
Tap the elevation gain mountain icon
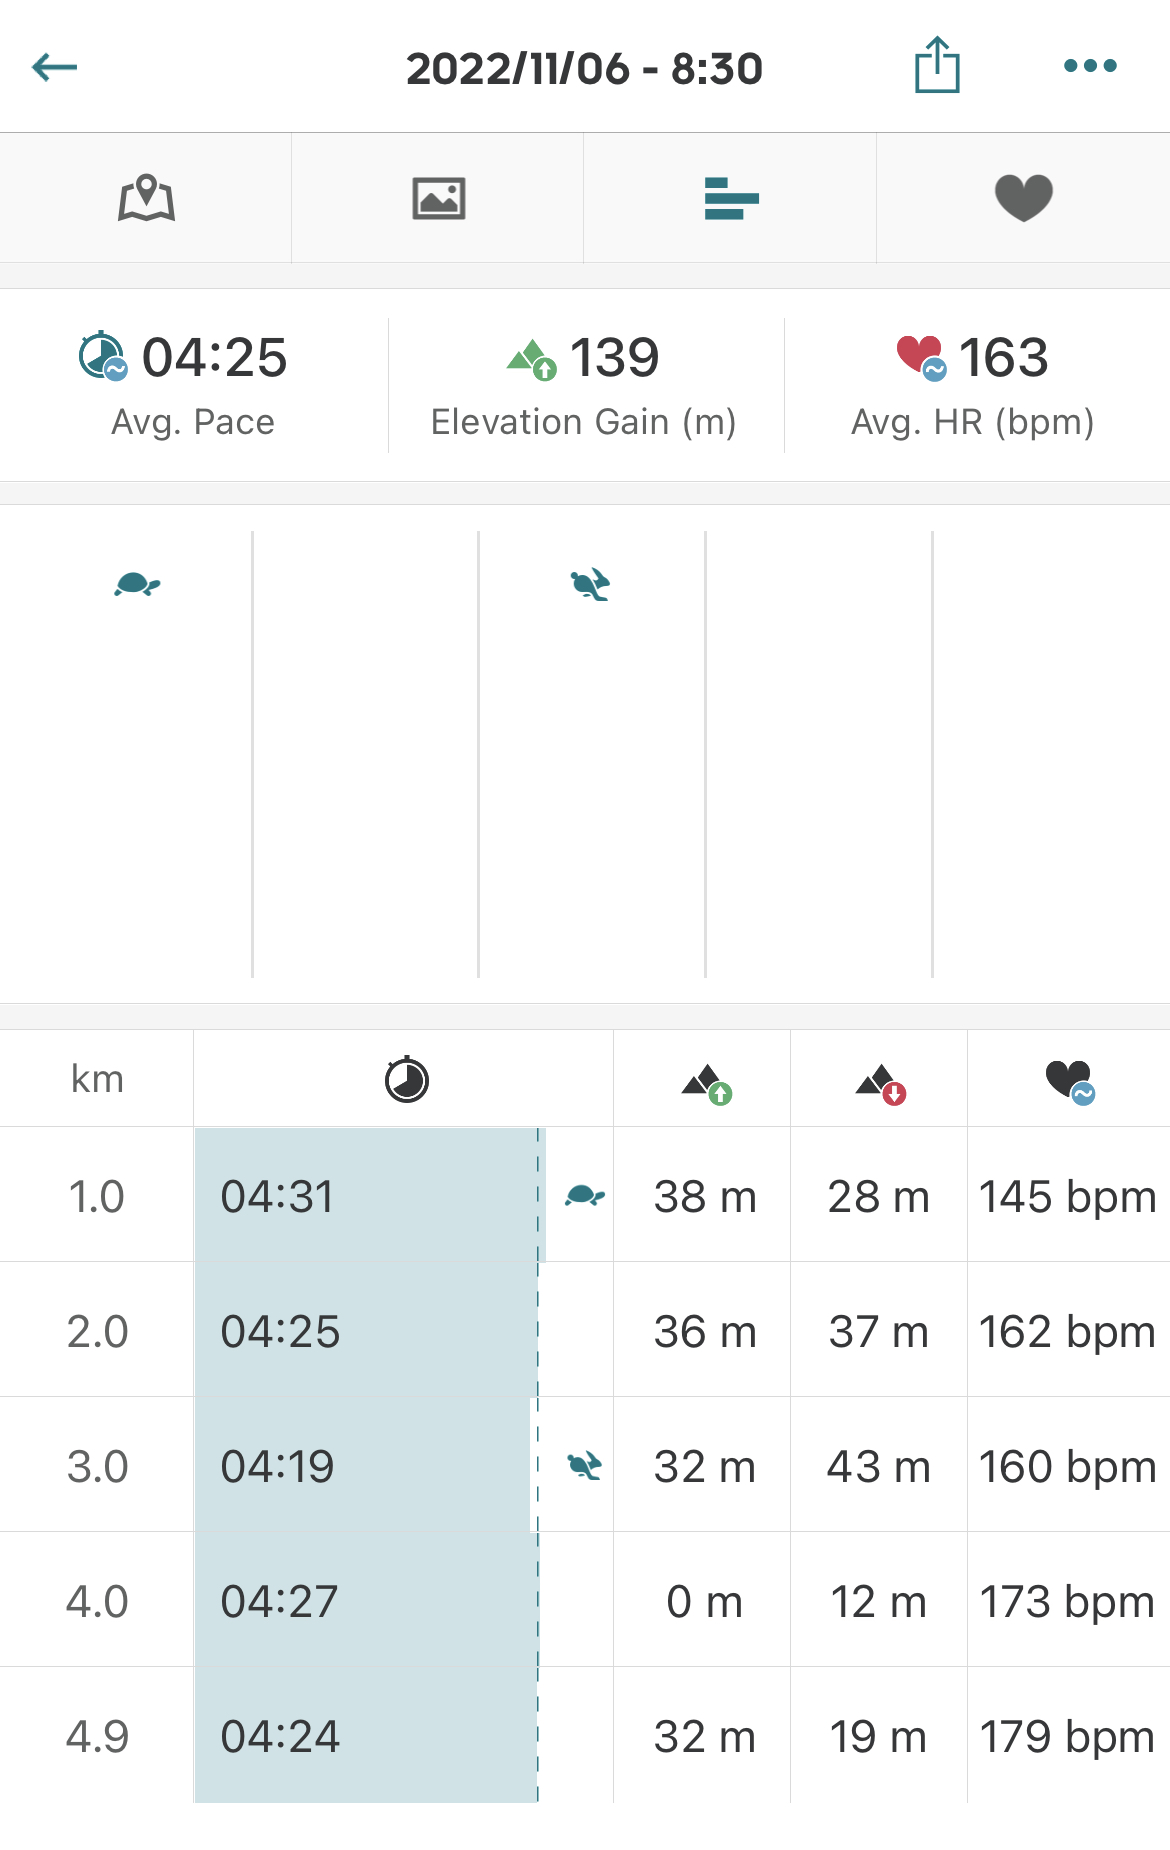531,359
